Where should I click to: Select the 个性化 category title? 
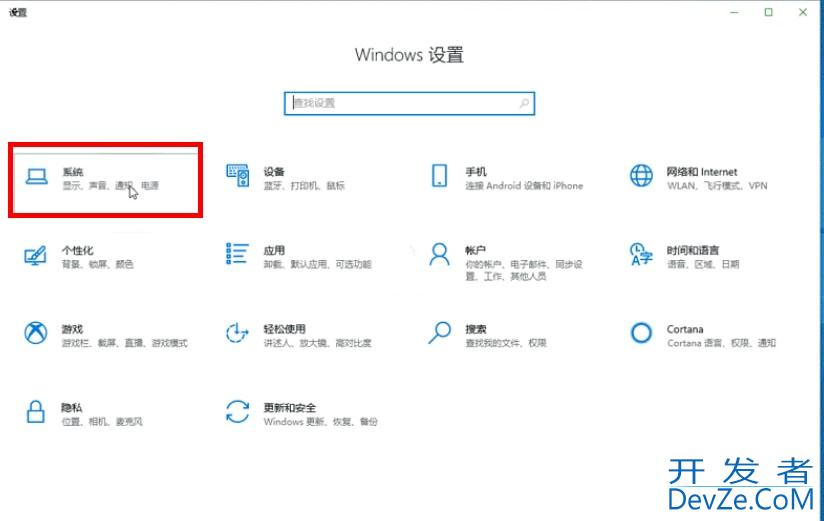coord(78,250)
